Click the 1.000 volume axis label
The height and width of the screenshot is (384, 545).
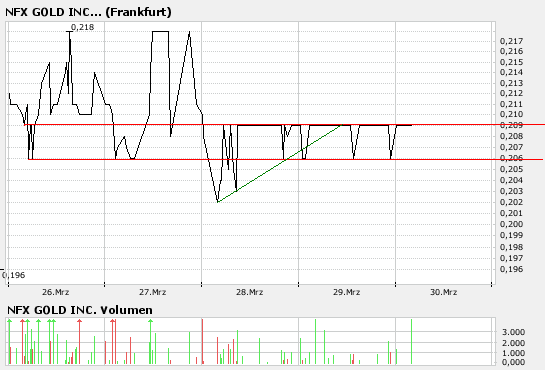coord(513,353)
